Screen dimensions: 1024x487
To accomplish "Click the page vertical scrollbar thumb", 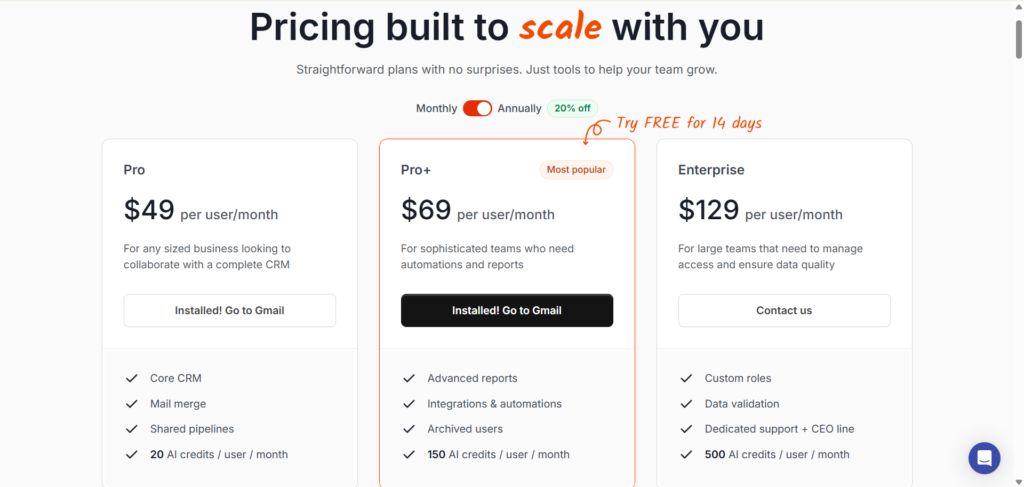I will tap(1018, 39).
